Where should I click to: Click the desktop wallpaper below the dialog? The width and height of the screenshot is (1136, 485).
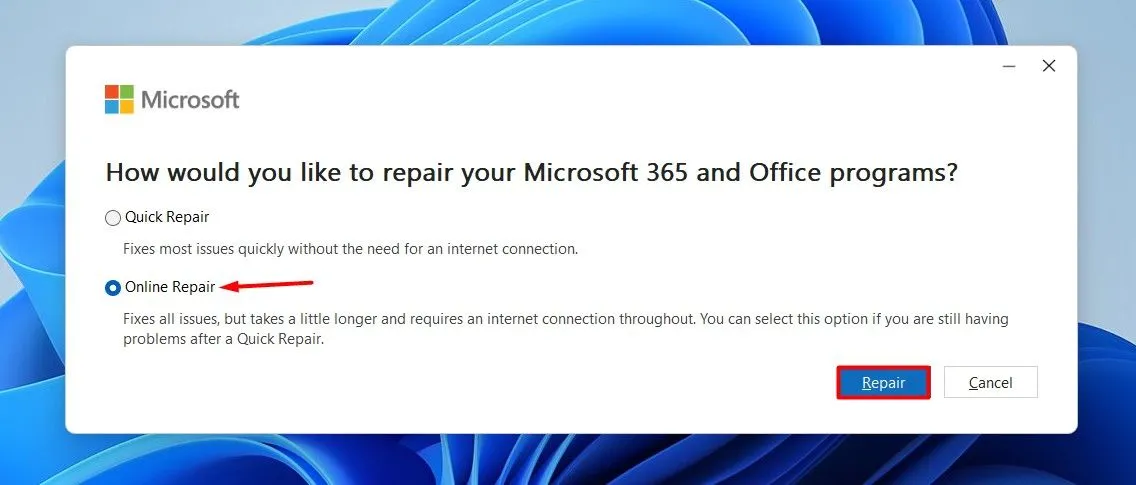[x=570, y=460]
